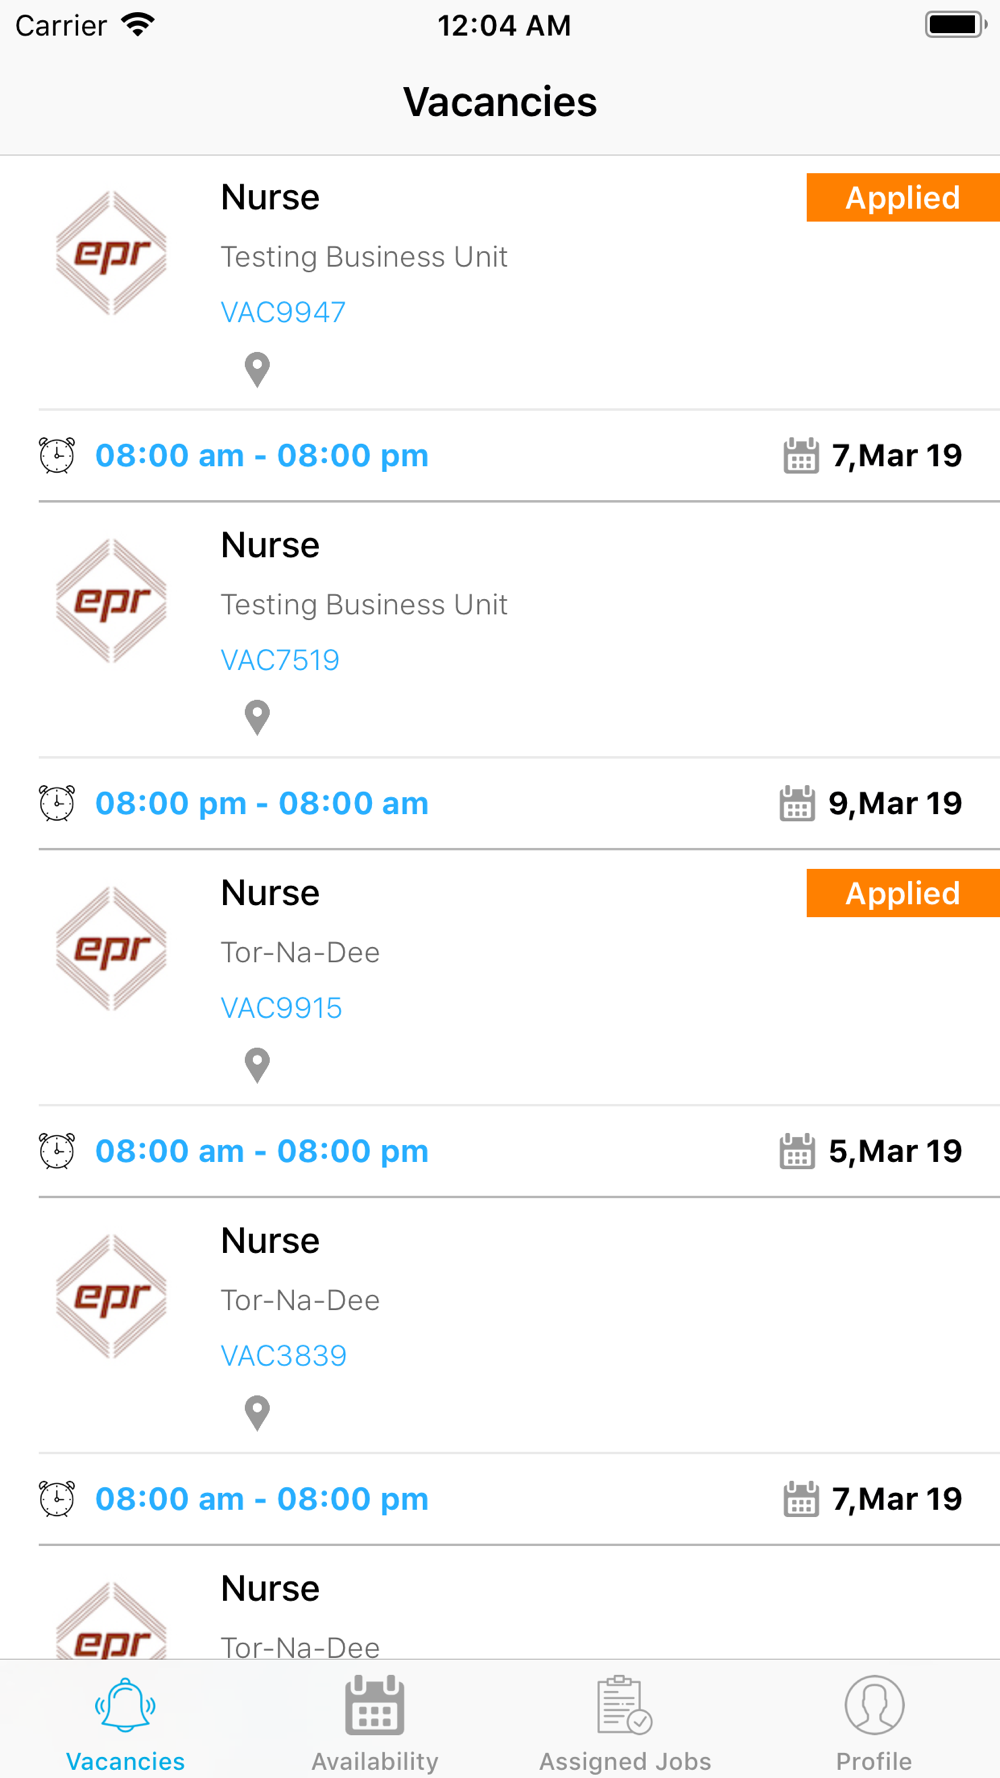Open vacancy link VAC9947
Screen dimensions: 1000x1778
tap(283, 312)
